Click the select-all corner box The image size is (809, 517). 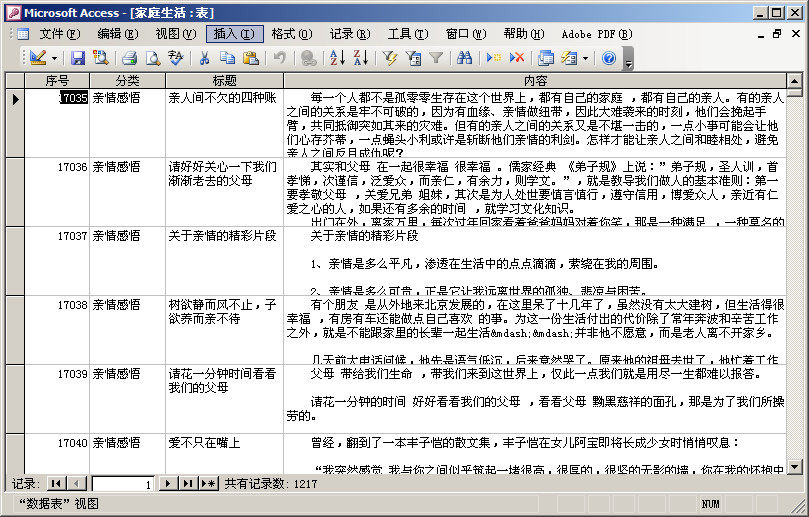click(15, 80)
